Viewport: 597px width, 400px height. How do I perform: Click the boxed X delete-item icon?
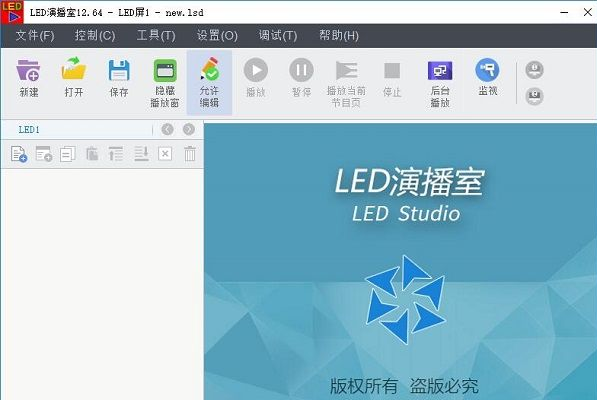pyautogui.click(x=165, y=154)
